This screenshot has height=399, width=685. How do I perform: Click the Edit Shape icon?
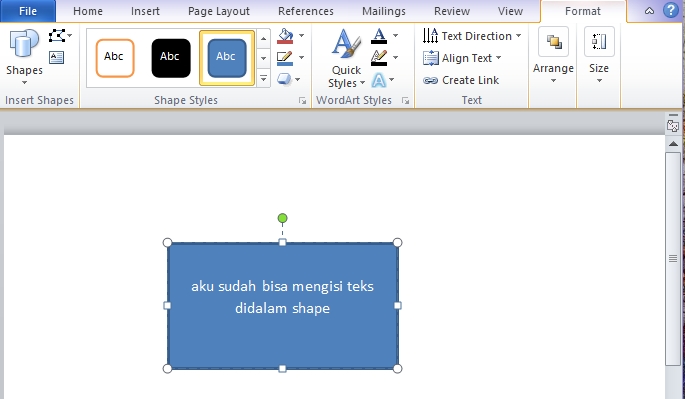tap(57, 36)
